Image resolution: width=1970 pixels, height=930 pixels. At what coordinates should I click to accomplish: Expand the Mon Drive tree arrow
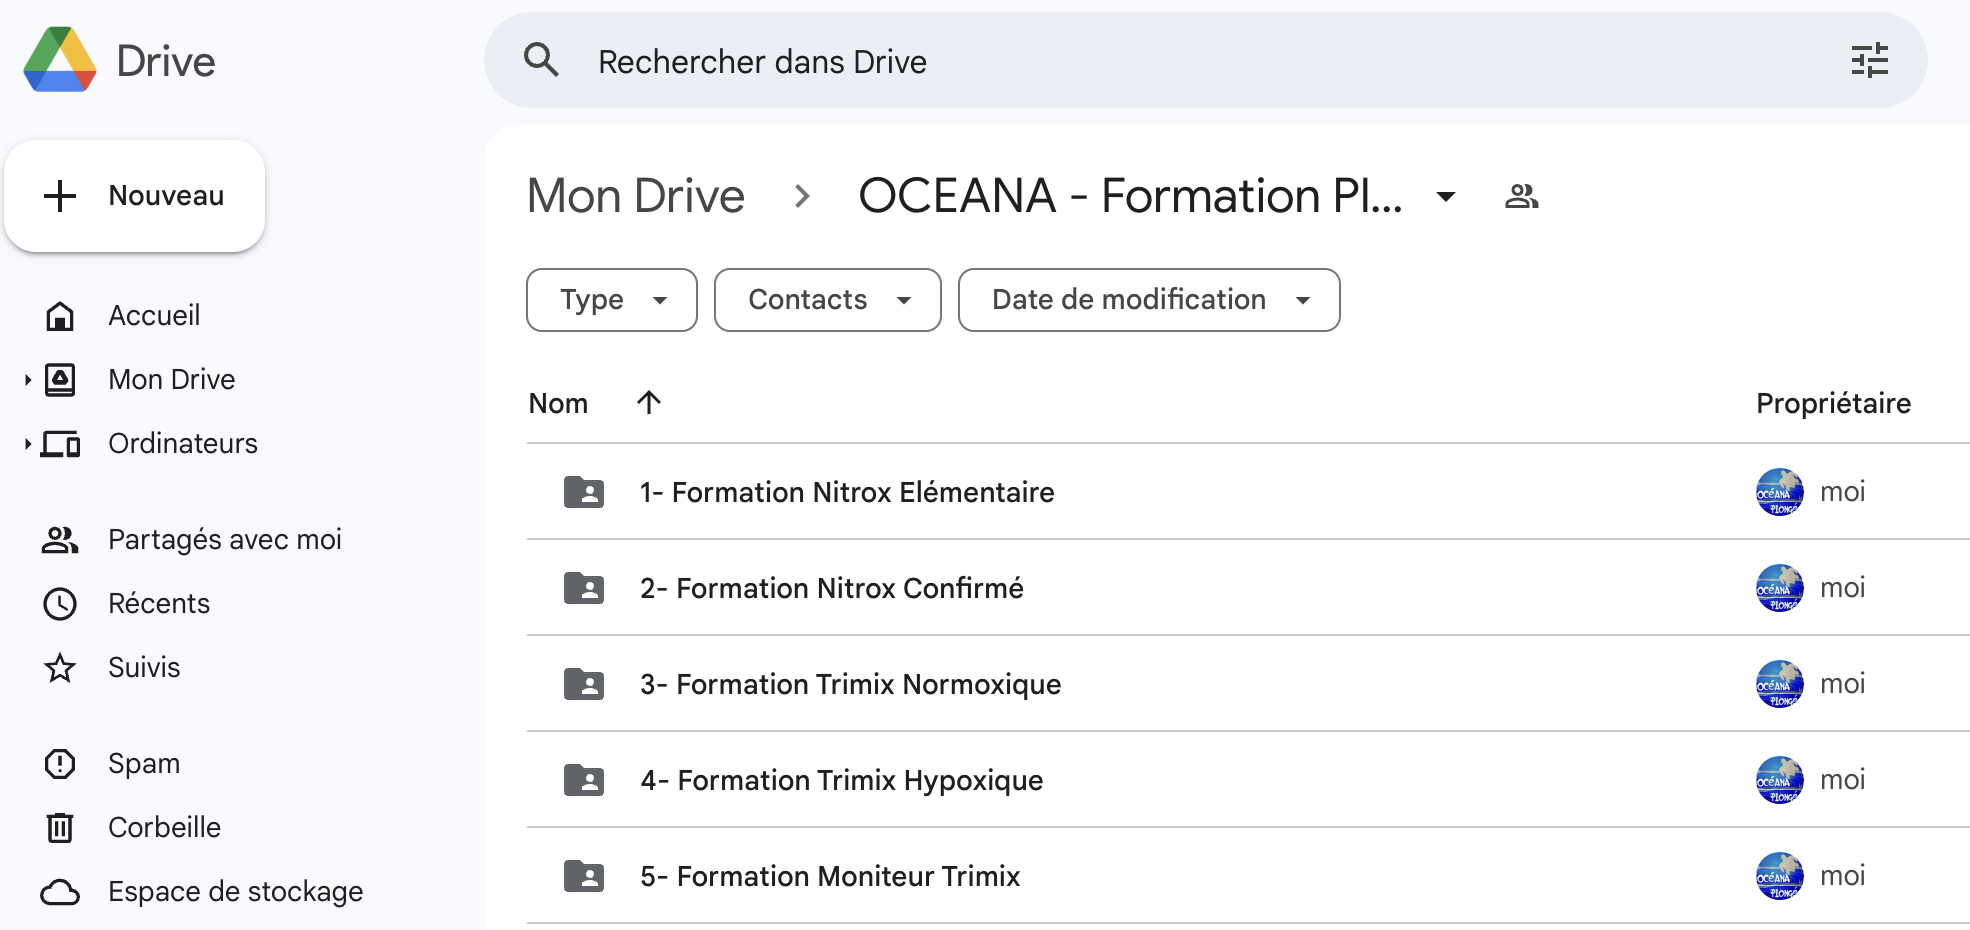(x=28, y=380)
